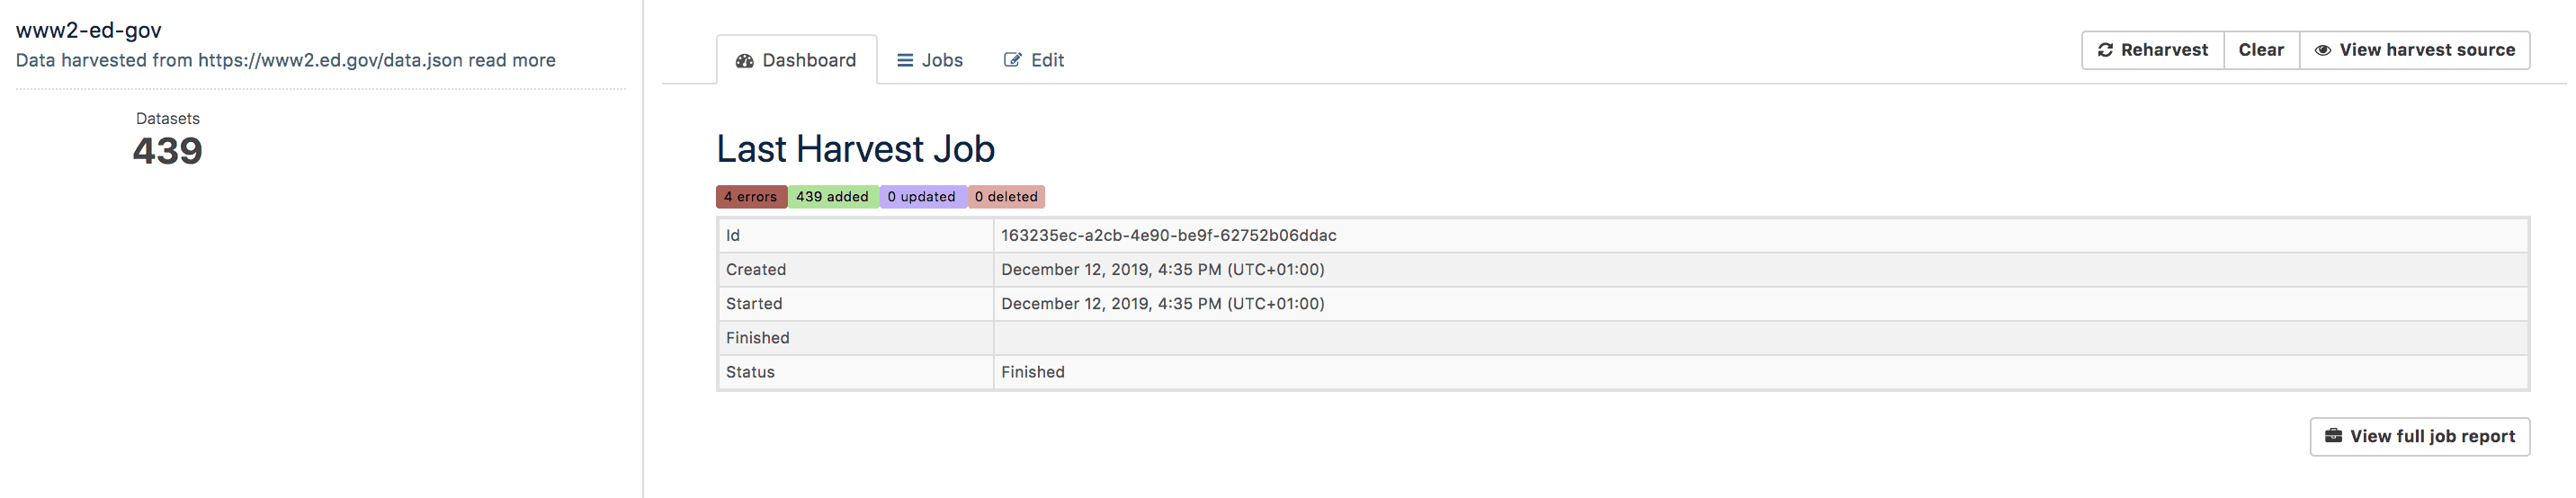Click the Edit pencil icon

click(x=1012, y=61)
